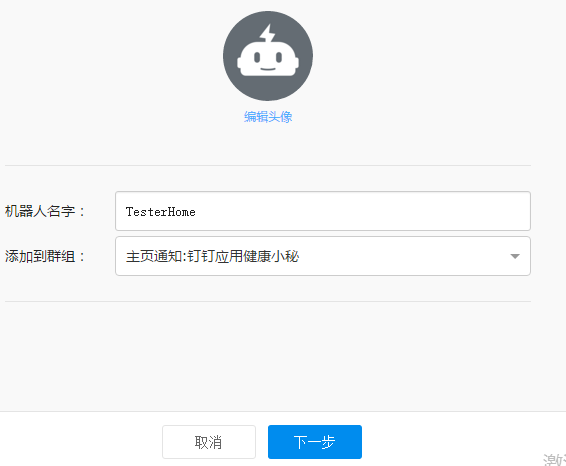Click the TesterHome text in name field
This screenshot has height=466, width=566.
(161, 212)
